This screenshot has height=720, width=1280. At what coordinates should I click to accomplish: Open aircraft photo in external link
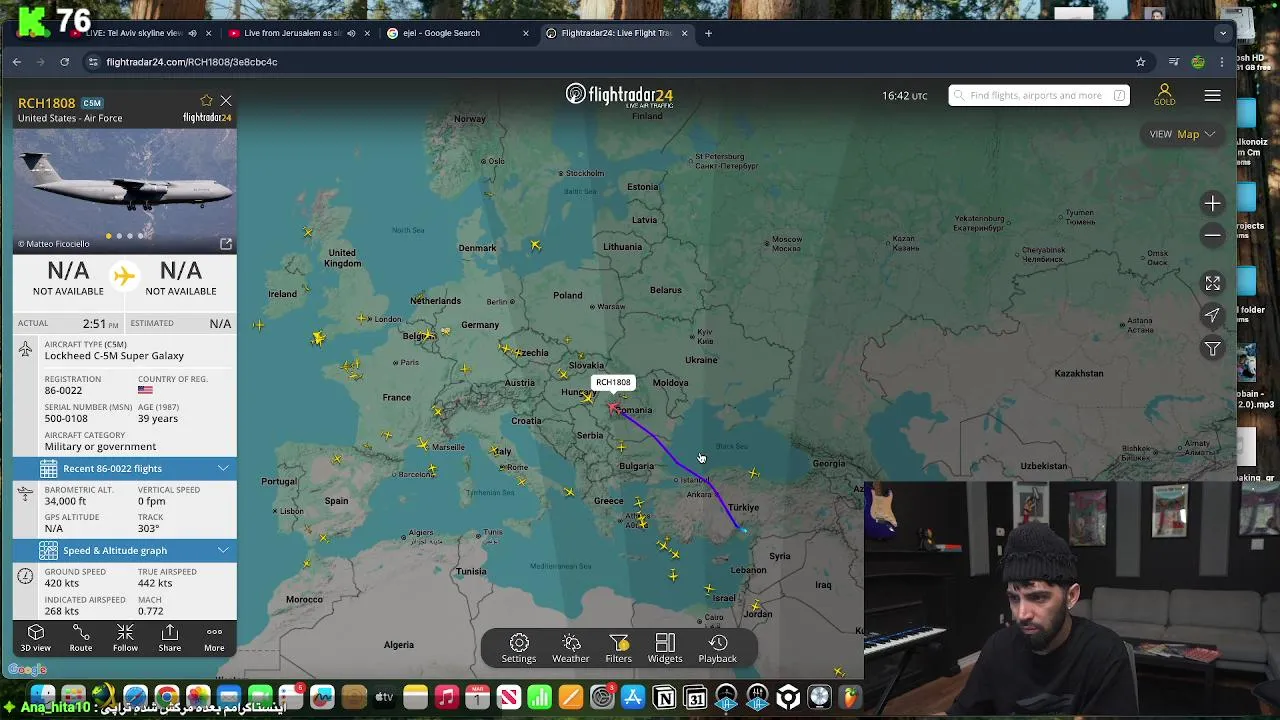(x=226, y=244)
